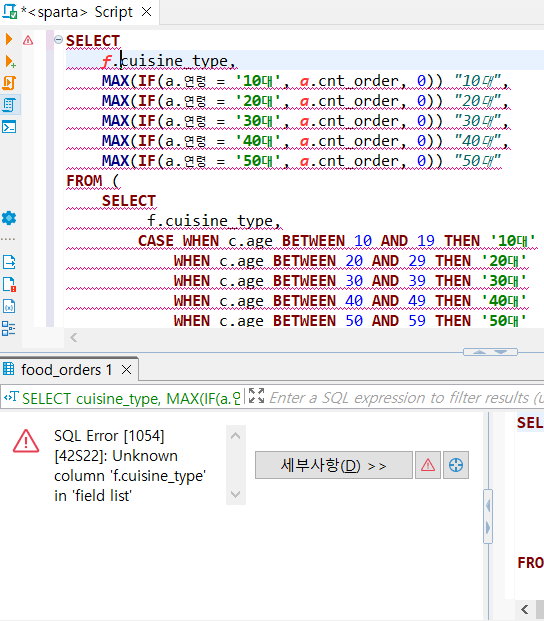Open the blue gear settings icon
The image size is (544, 621).
coord(9,218)
